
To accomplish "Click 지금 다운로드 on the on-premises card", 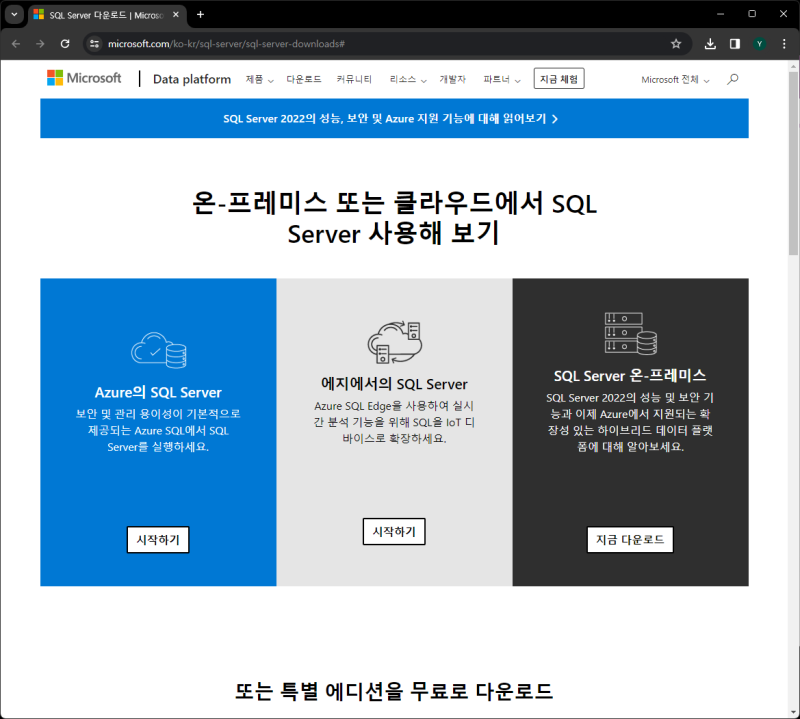I will [x=630, y=539].
